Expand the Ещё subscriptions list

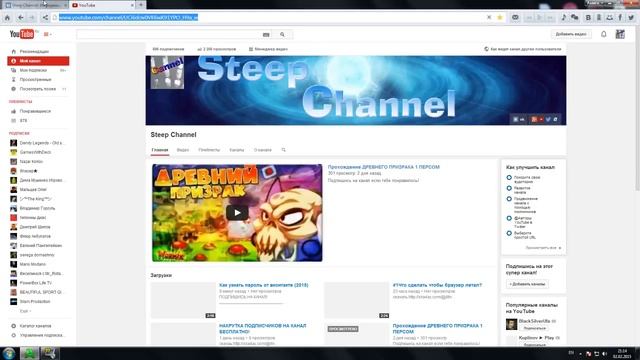25,311
